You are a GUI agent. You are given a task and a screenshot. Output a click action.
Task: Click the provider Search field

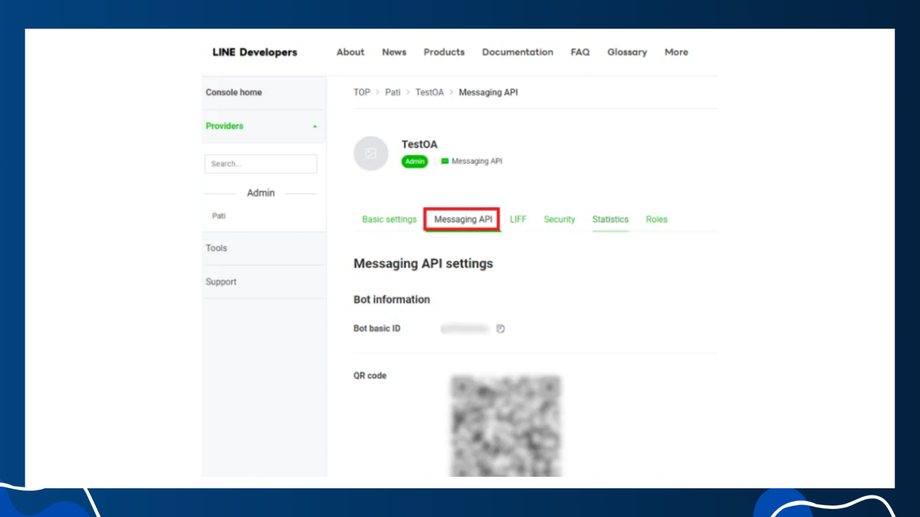click(x=261, y=164)
